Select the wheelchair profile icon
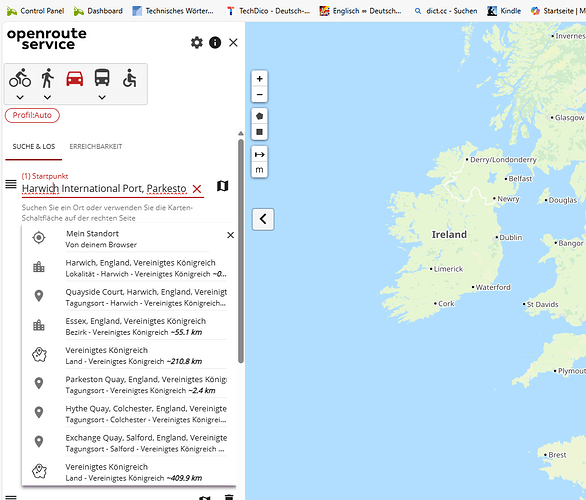Viewport: 586px width, 500px height. click(x=129, y=78)
